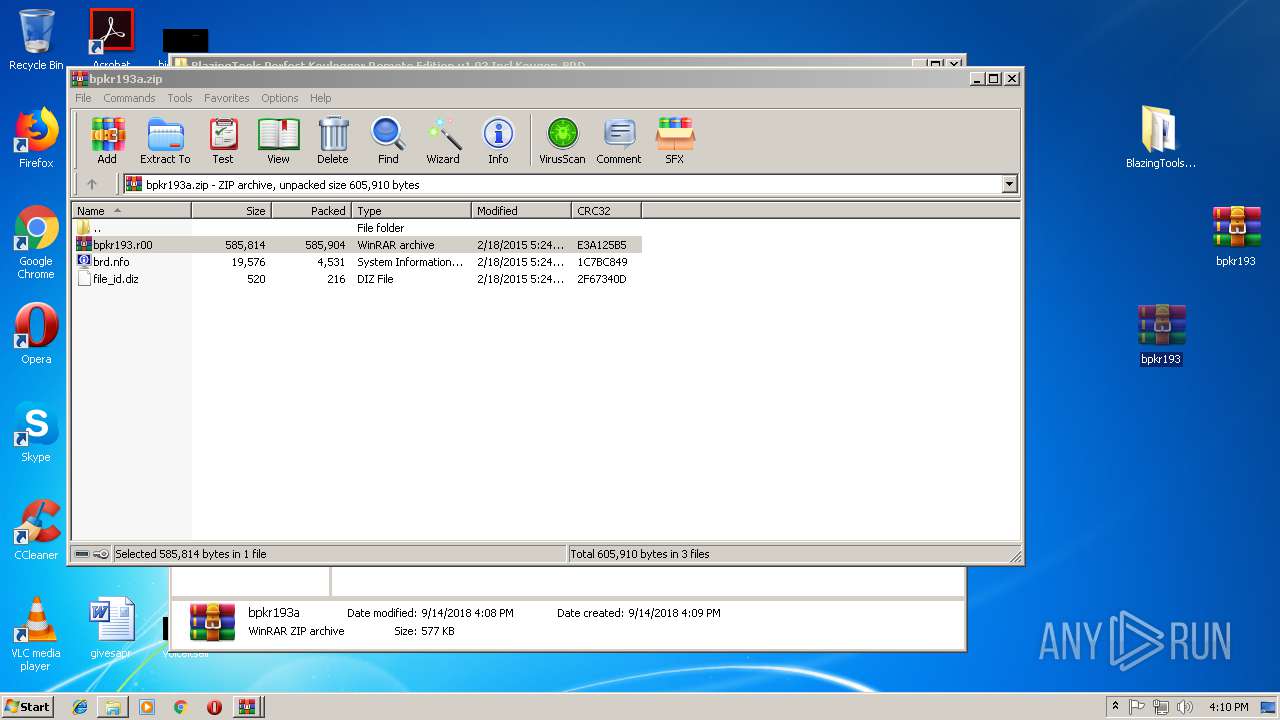Click the WinRAR taskbar button

(x=246, y=707)
